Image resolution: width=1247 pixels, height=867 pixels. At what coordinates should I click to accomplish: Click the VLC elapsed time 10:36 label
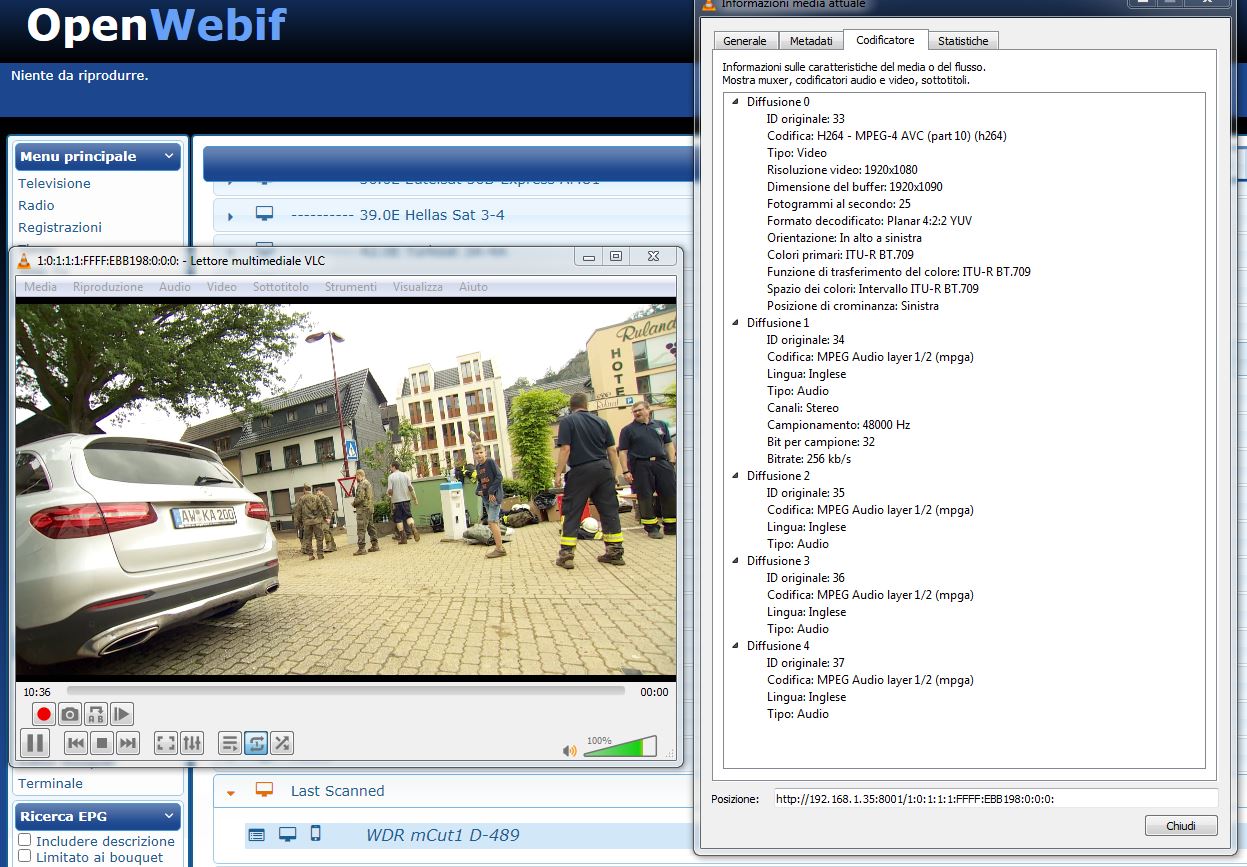tap(37, 692)
